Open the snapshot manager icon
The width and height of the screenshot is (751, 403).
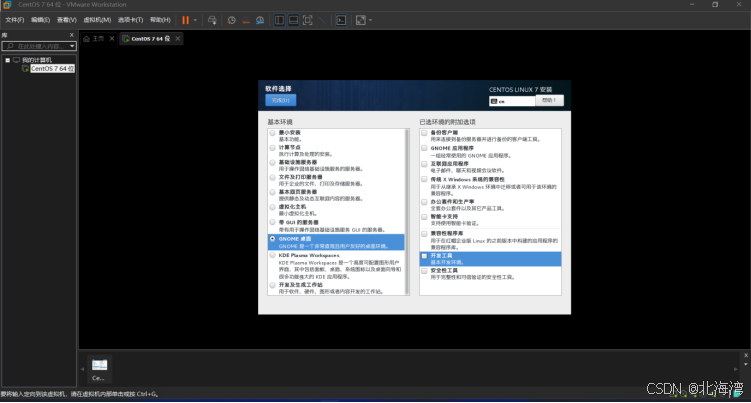tap(260, 20)
